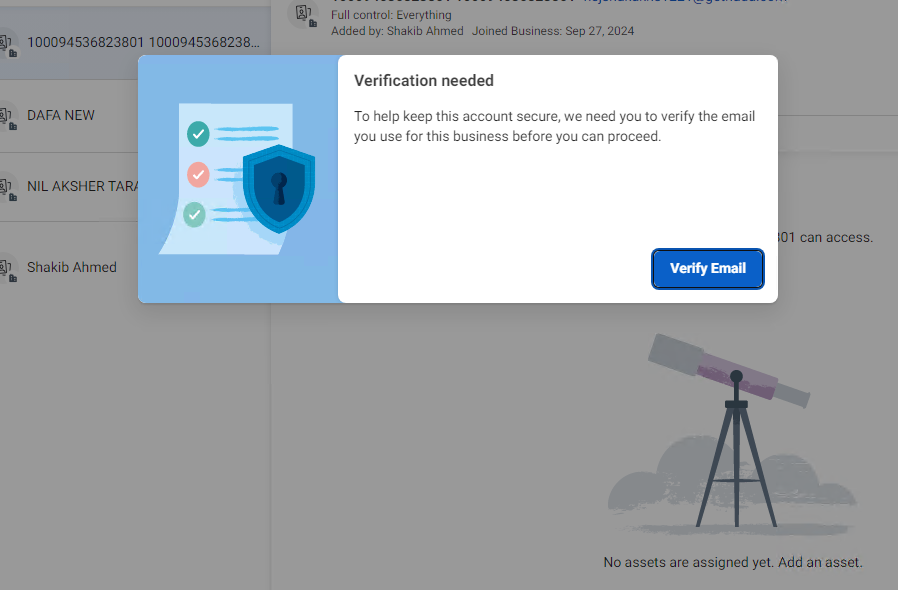Choose Shakib Ahmed from the people list
898x590 pixels.
pyautogui.click(x=72, y=267)
